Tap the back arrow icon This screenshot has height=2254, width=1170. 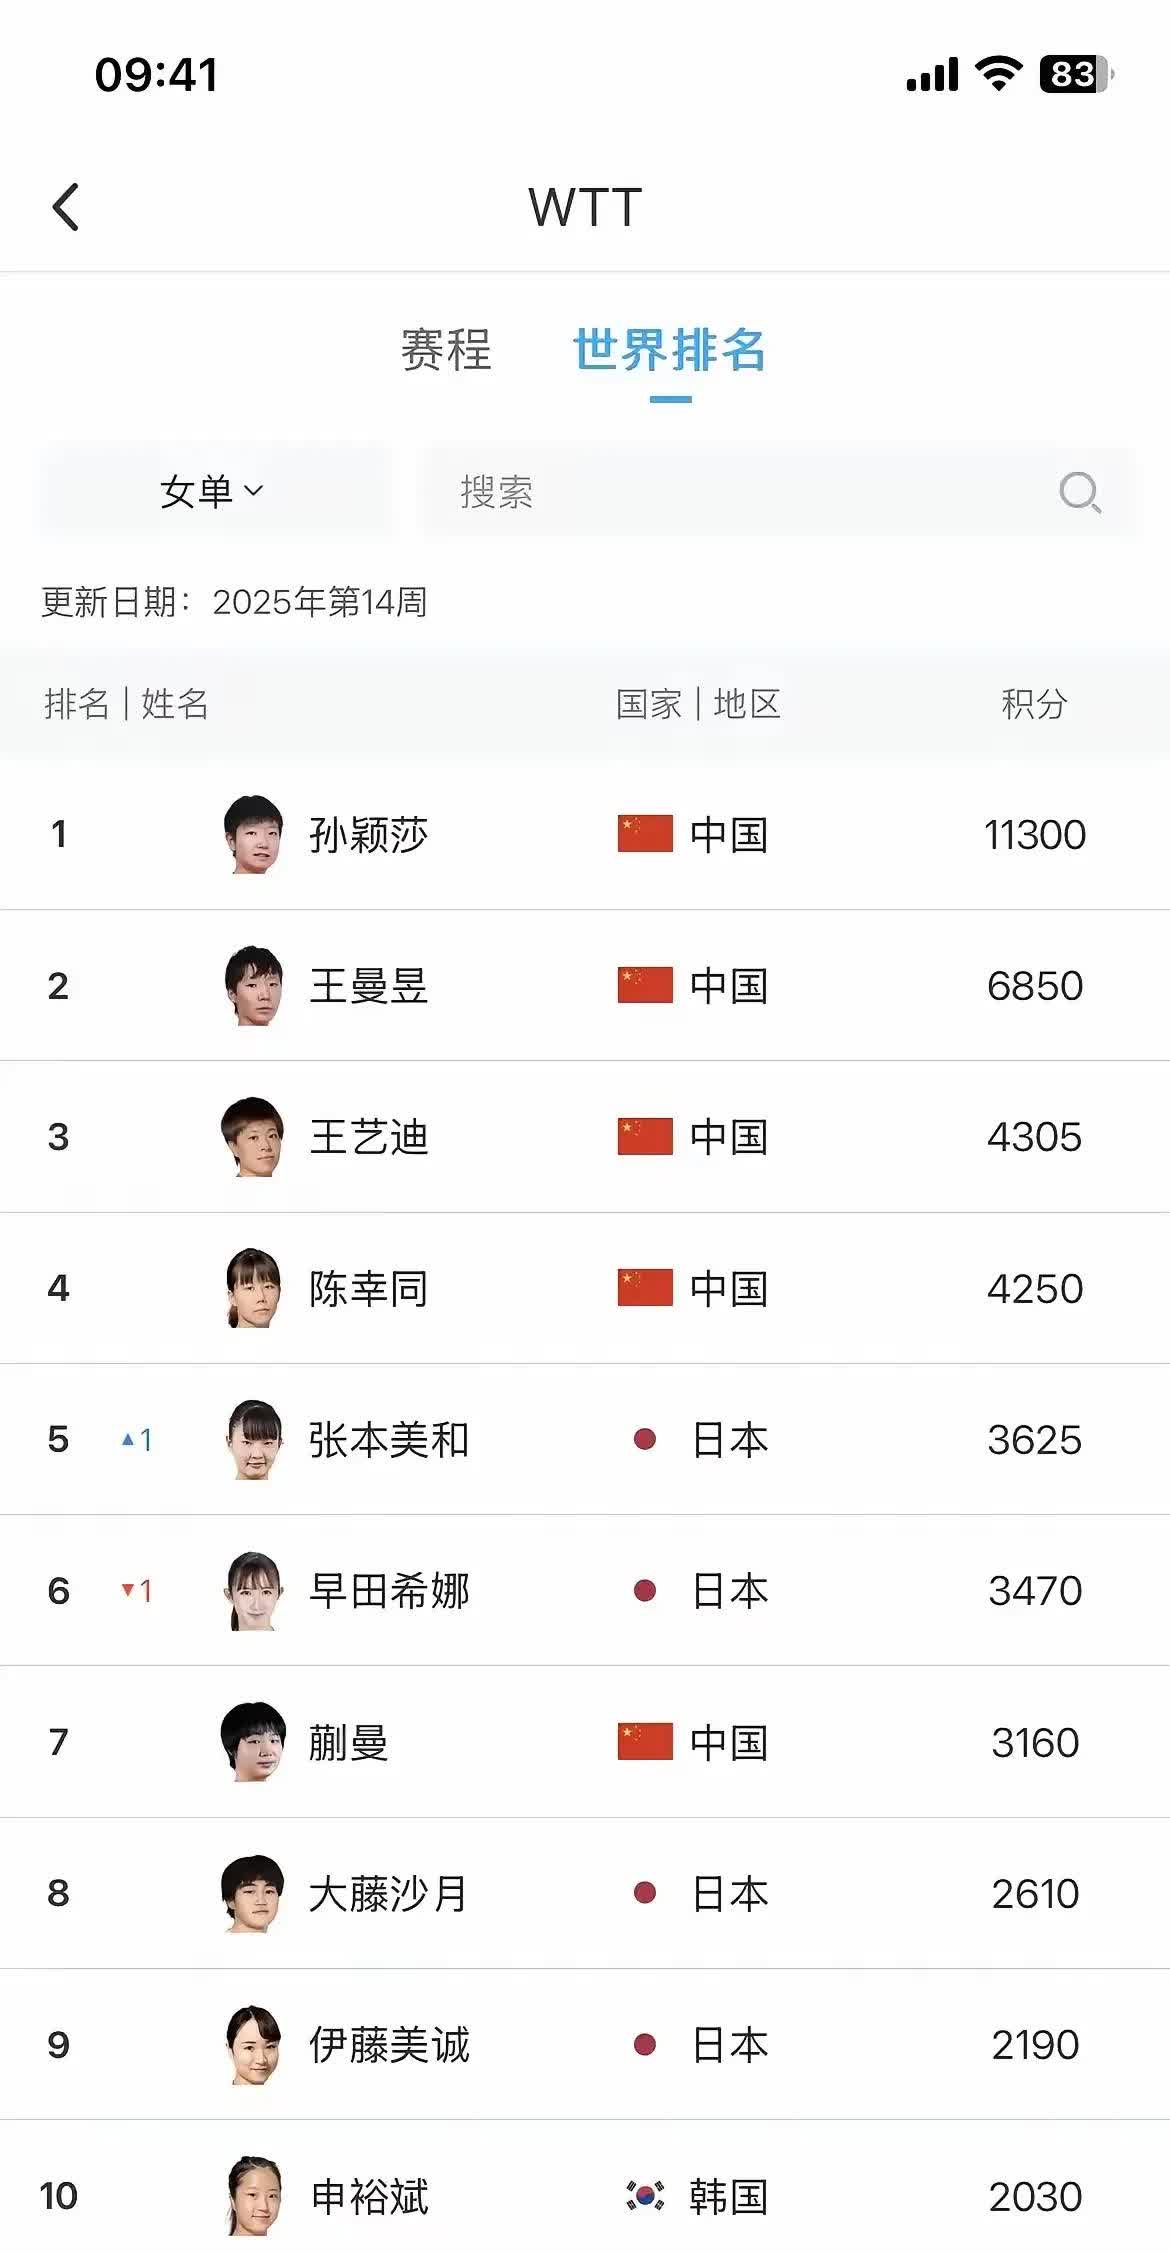(66, 208)
